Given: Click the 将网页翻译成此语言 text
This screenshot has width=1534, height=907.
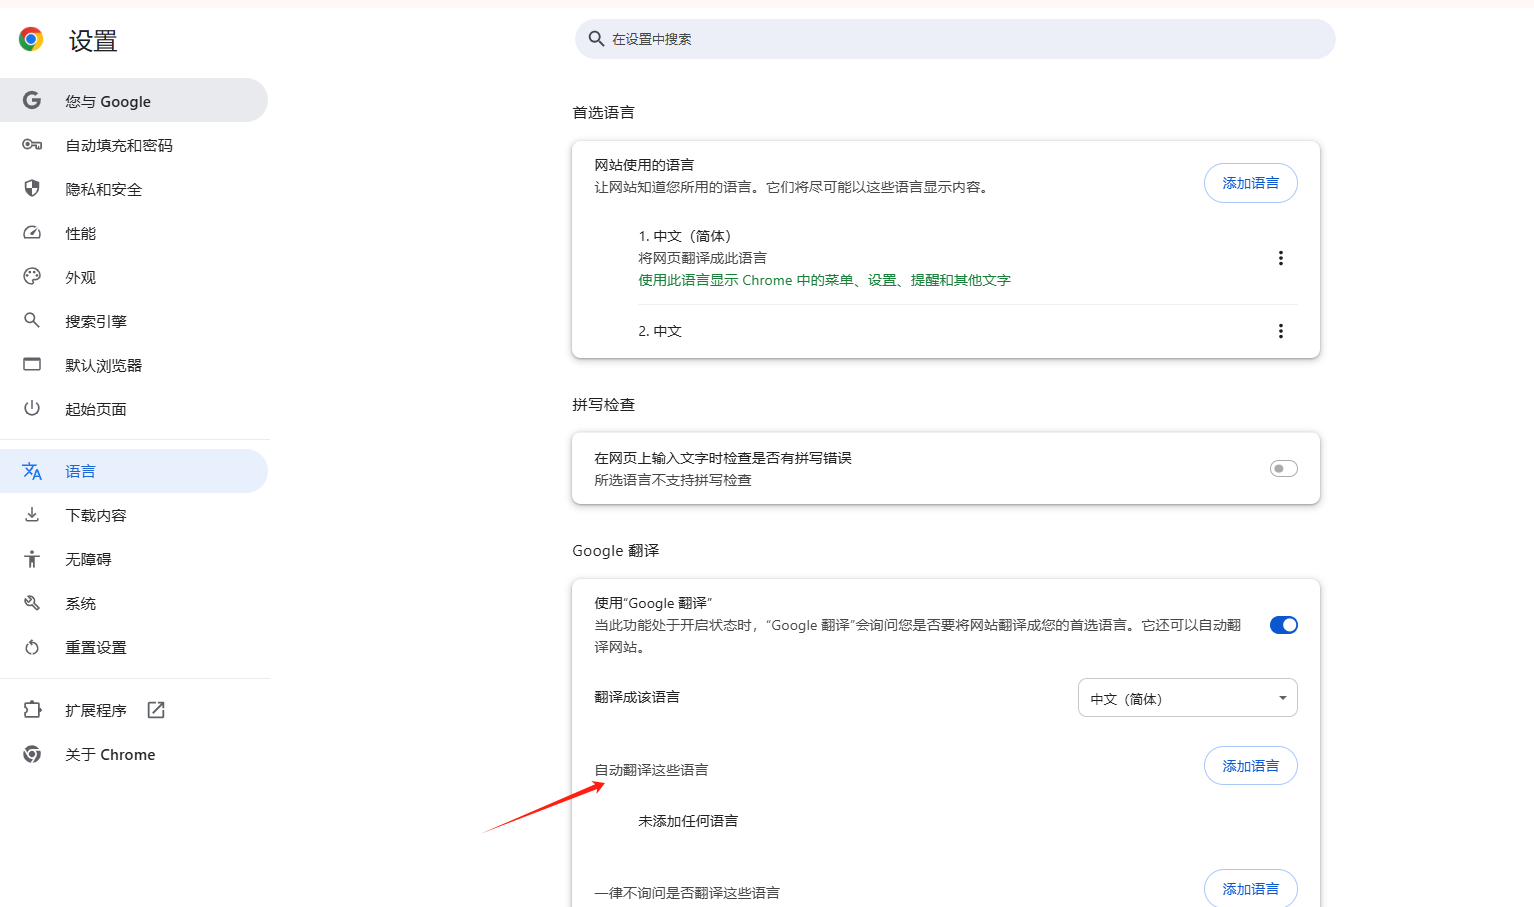Looking at the screenshot, I should pos(702,258).
